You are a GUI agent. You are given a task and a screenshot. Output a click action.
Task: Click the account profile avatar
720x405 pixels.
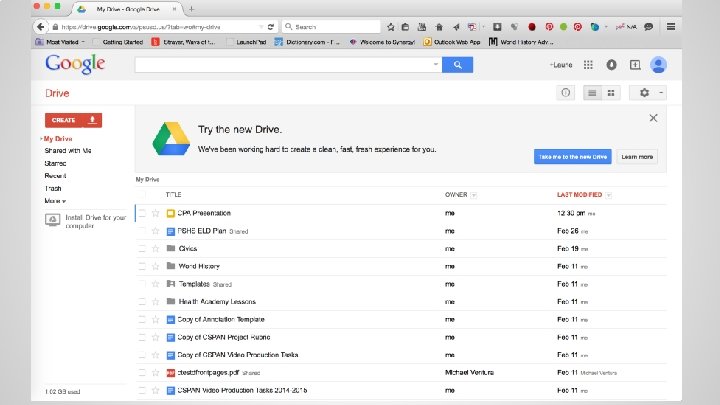pos(658,65)
